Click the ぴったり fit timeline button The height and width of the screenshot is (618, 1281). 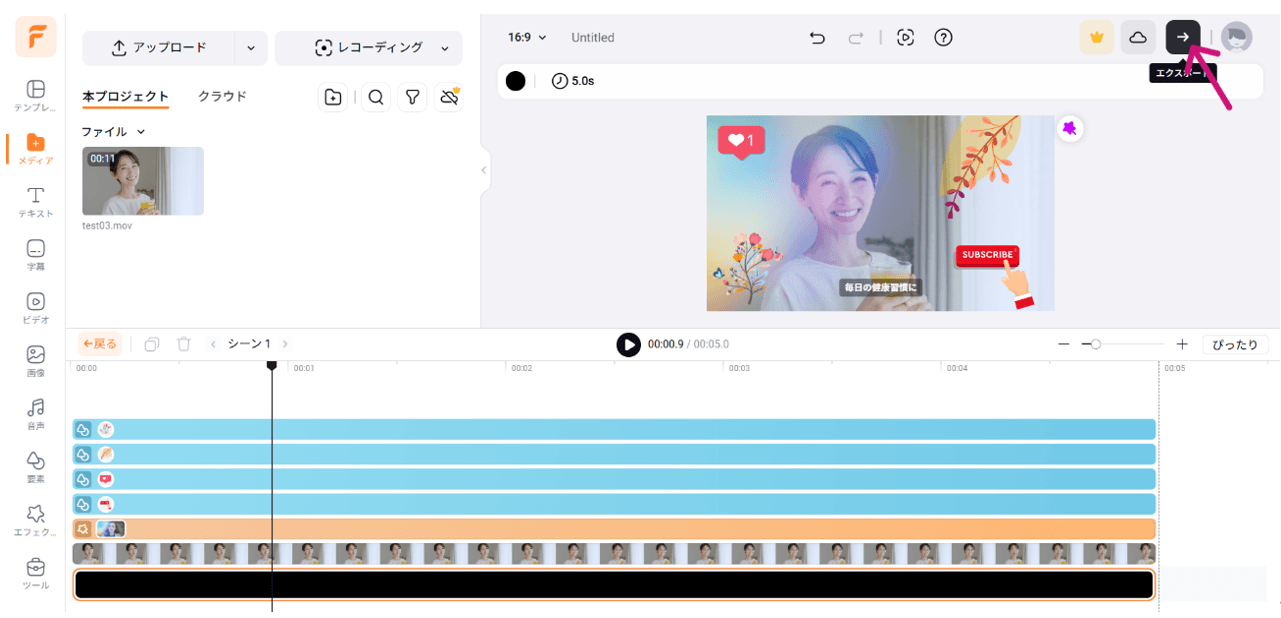coord(1235,344)
